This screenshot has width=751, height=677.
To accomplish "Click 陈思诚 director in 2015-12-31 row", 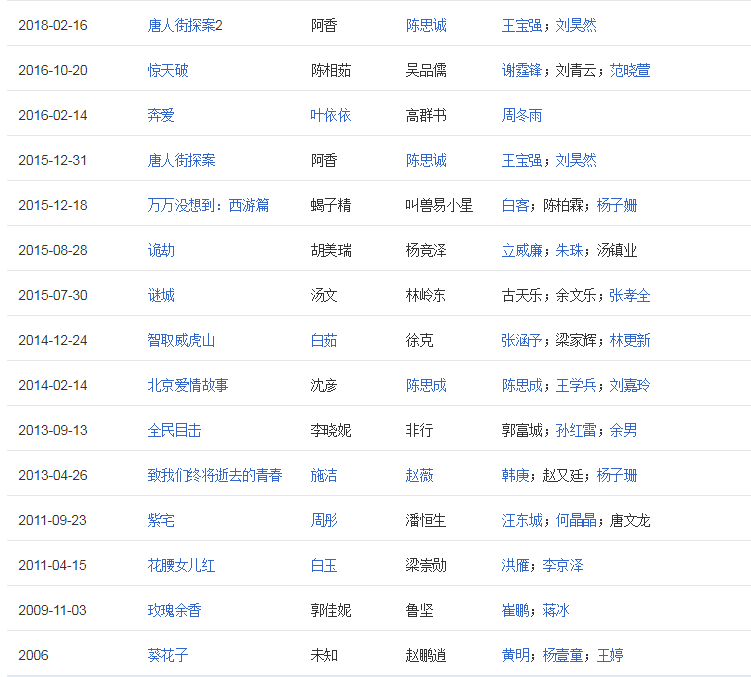I will (x=426, y=161).
